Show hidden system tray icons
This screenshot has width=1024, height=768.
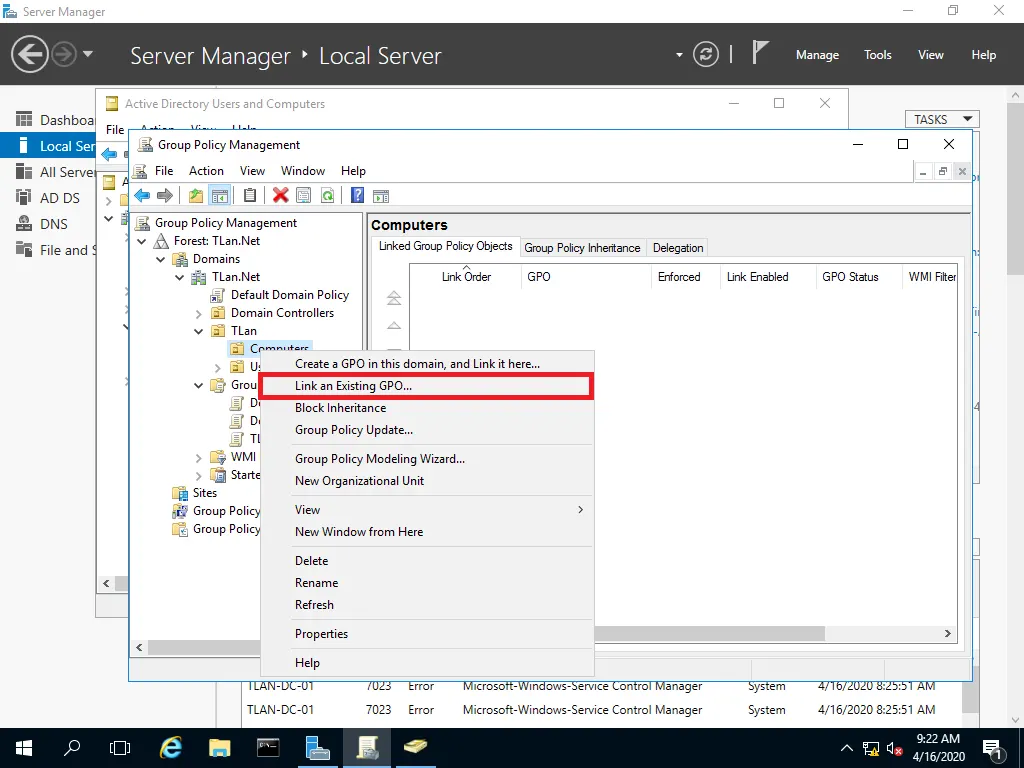click(846, 748)
